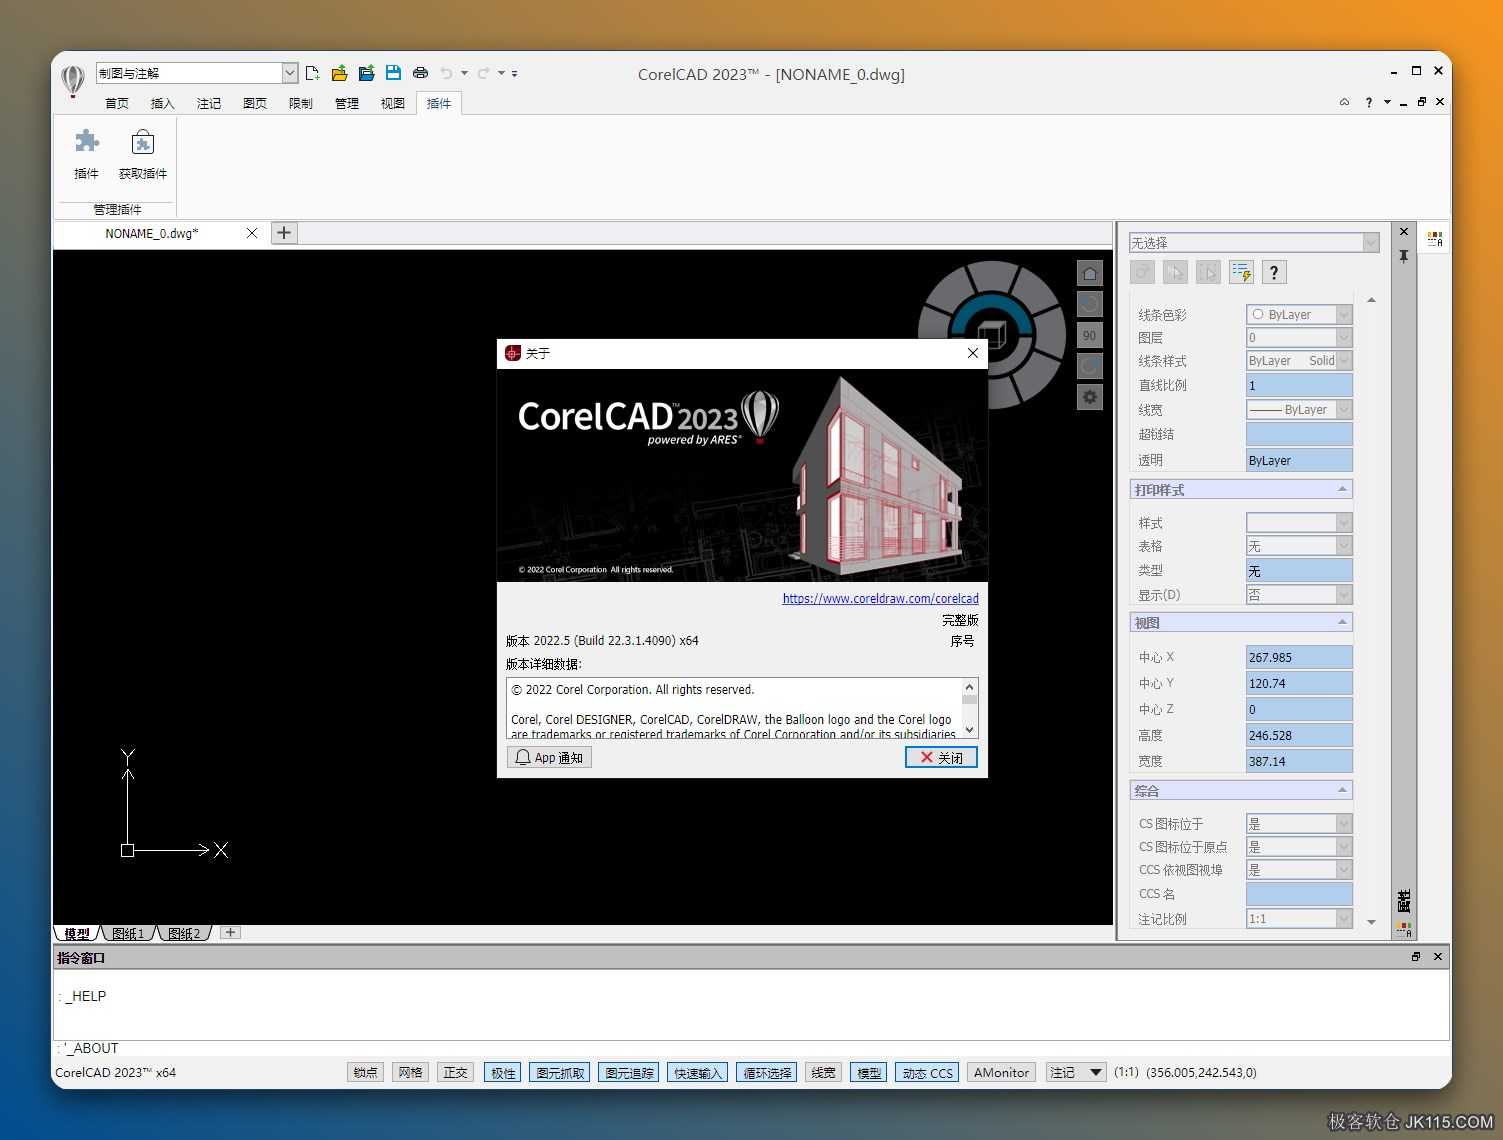
Task: Click the rotate icon below the 90 button
Action: click(1090, 367)
